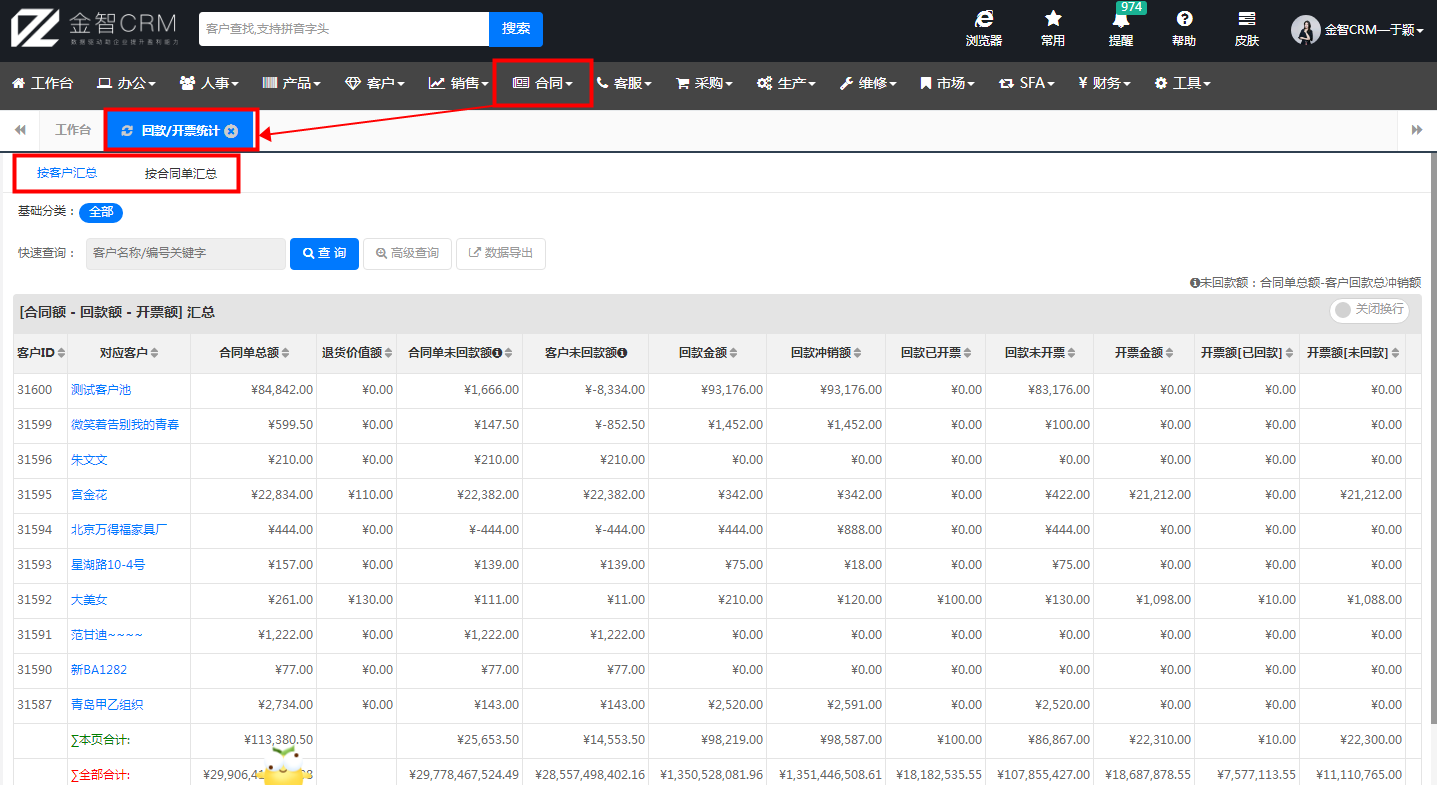Open customer link 范甘迪~~~~

(107, 635)
